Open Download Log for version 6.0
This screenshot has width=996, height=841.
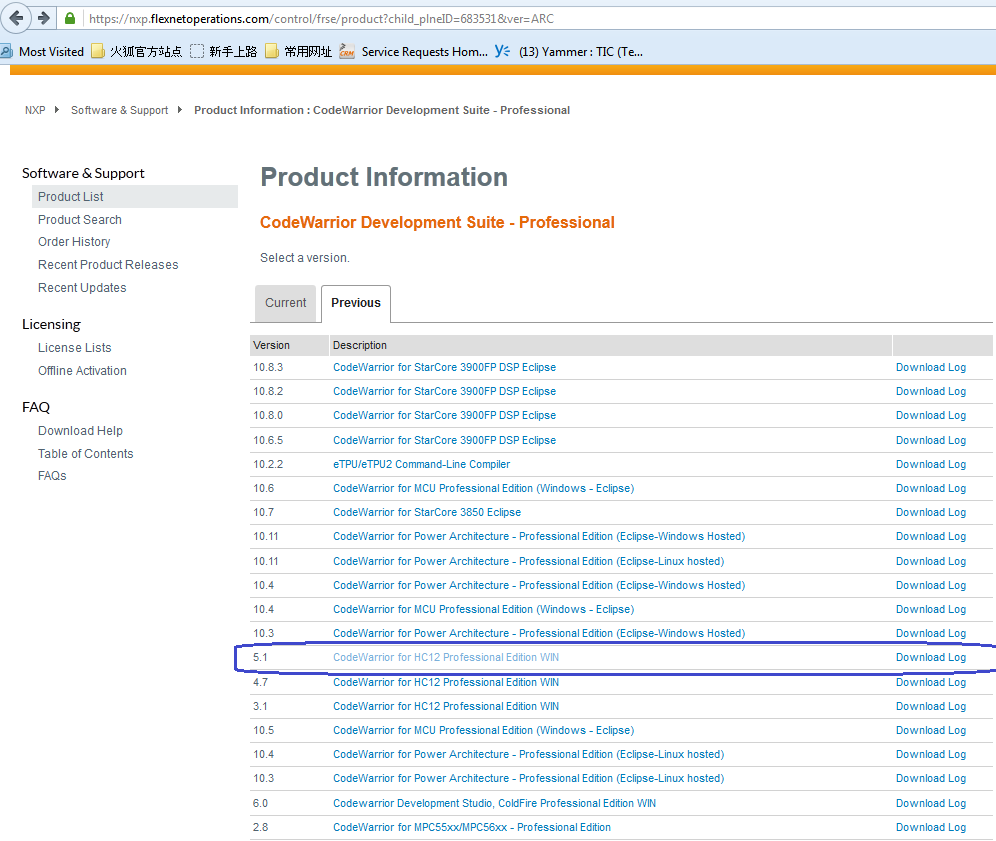point(931,804)
